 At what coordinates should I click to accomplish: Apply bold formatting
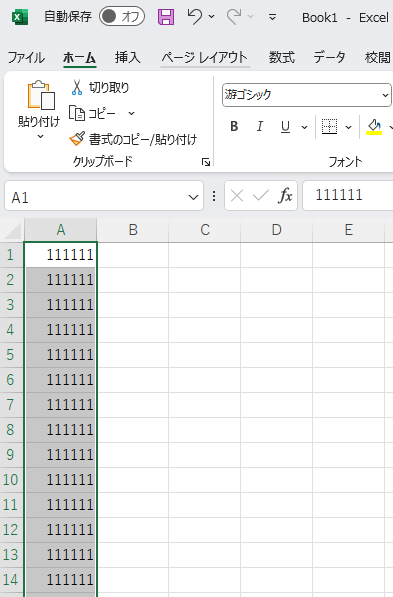pyautogui.click(x=234, y=126)
